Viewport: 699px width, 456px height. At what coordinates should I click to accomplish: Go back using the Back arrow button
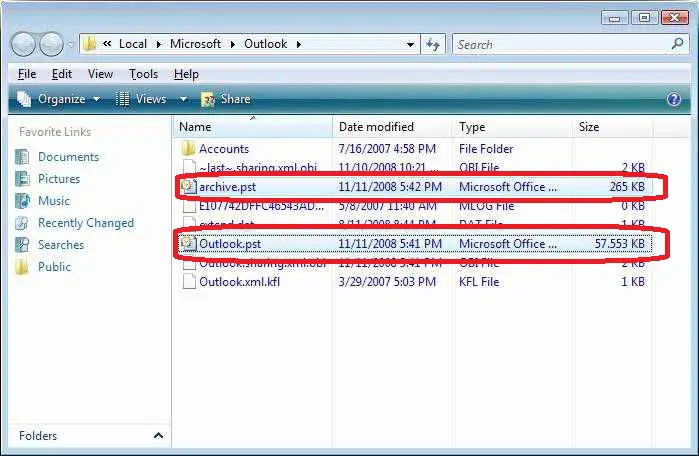23,44
